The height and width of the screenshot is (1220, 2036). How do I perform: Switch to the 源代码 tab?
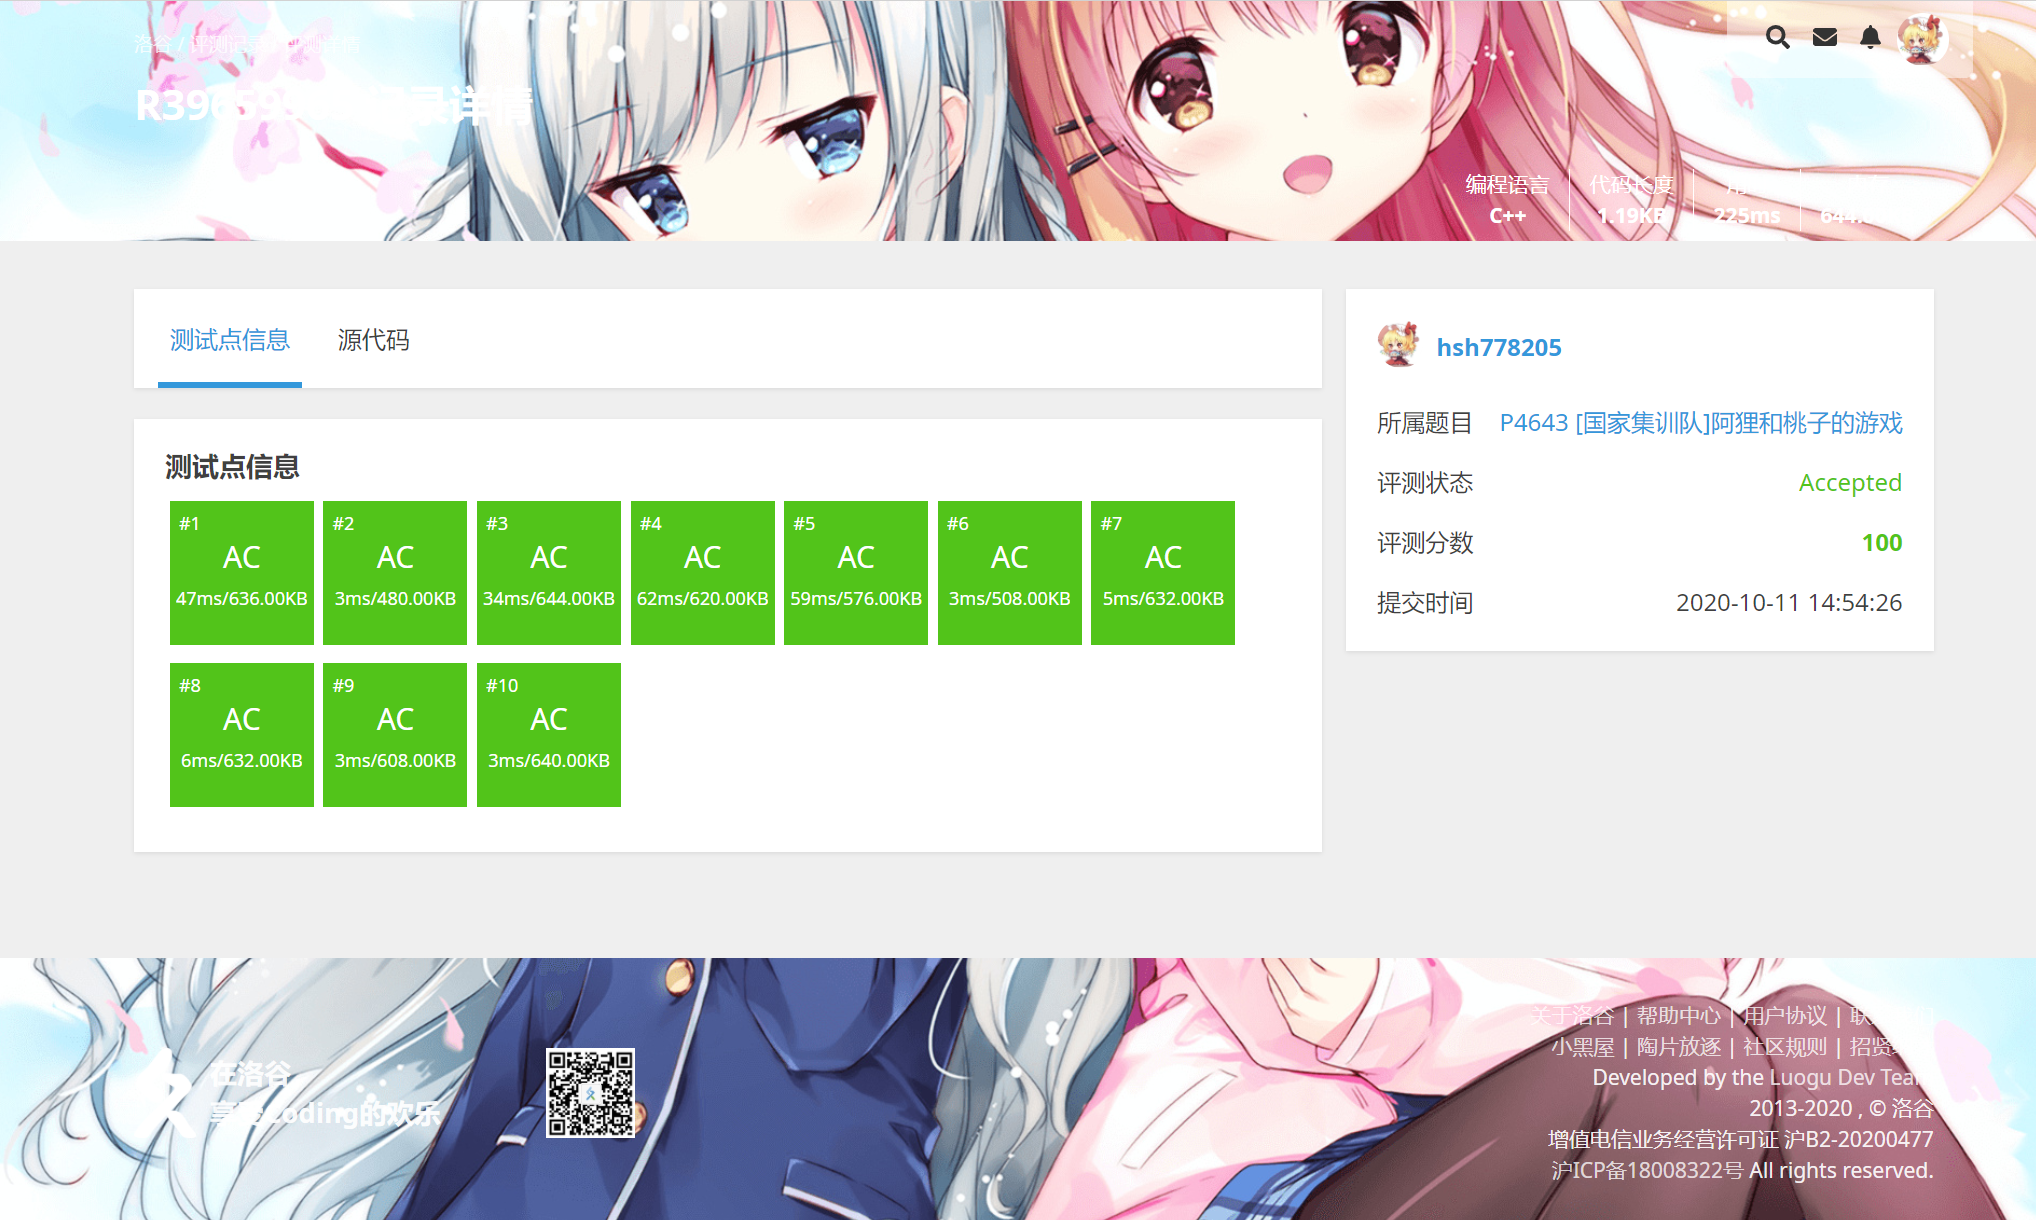[x=373, y=340]
